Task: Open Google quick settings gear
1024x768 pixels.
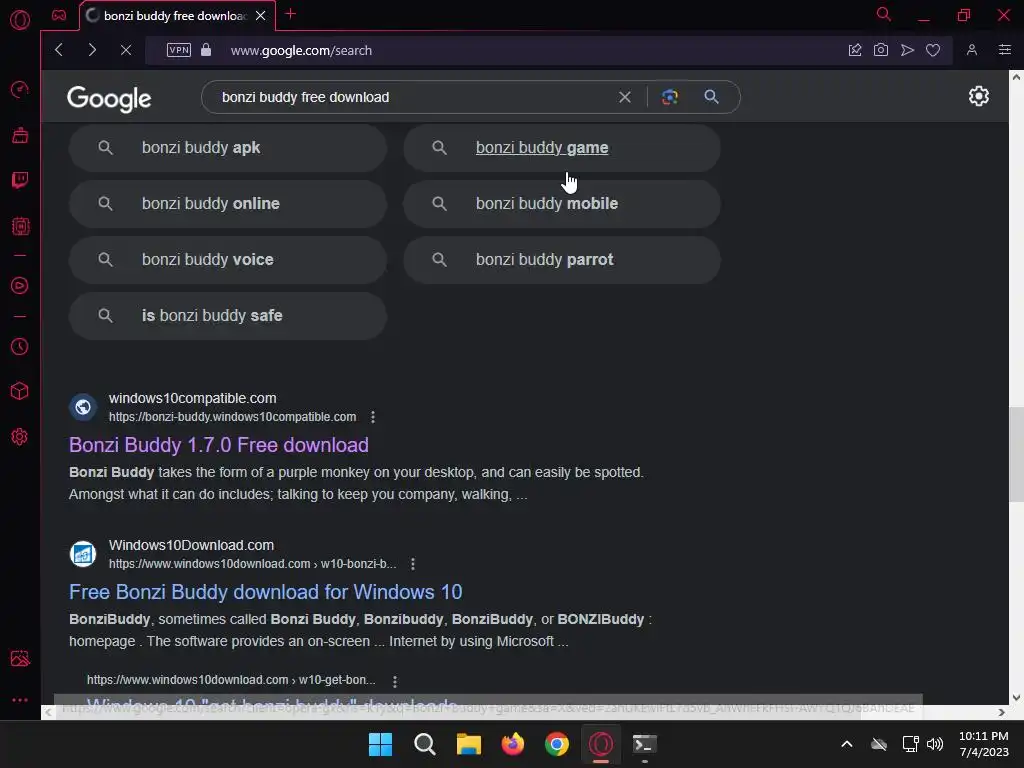Action: coord(978,96)
